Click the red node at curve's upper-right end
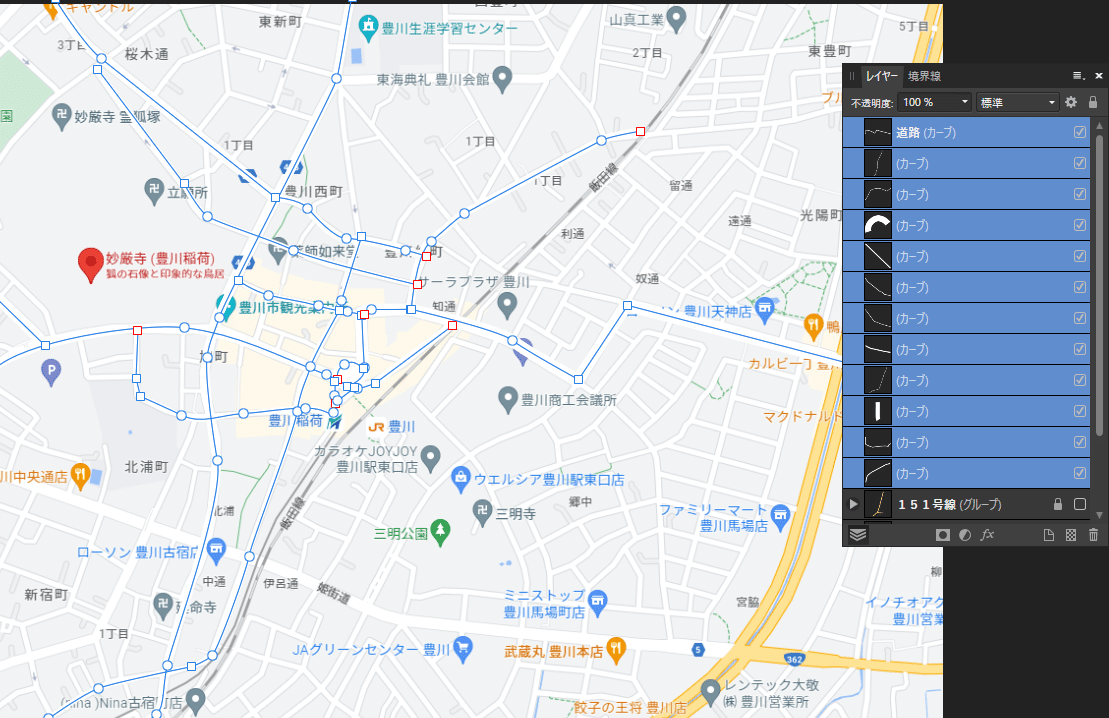1109x718 pixels. pyautogui.click(x=640, y=132)
